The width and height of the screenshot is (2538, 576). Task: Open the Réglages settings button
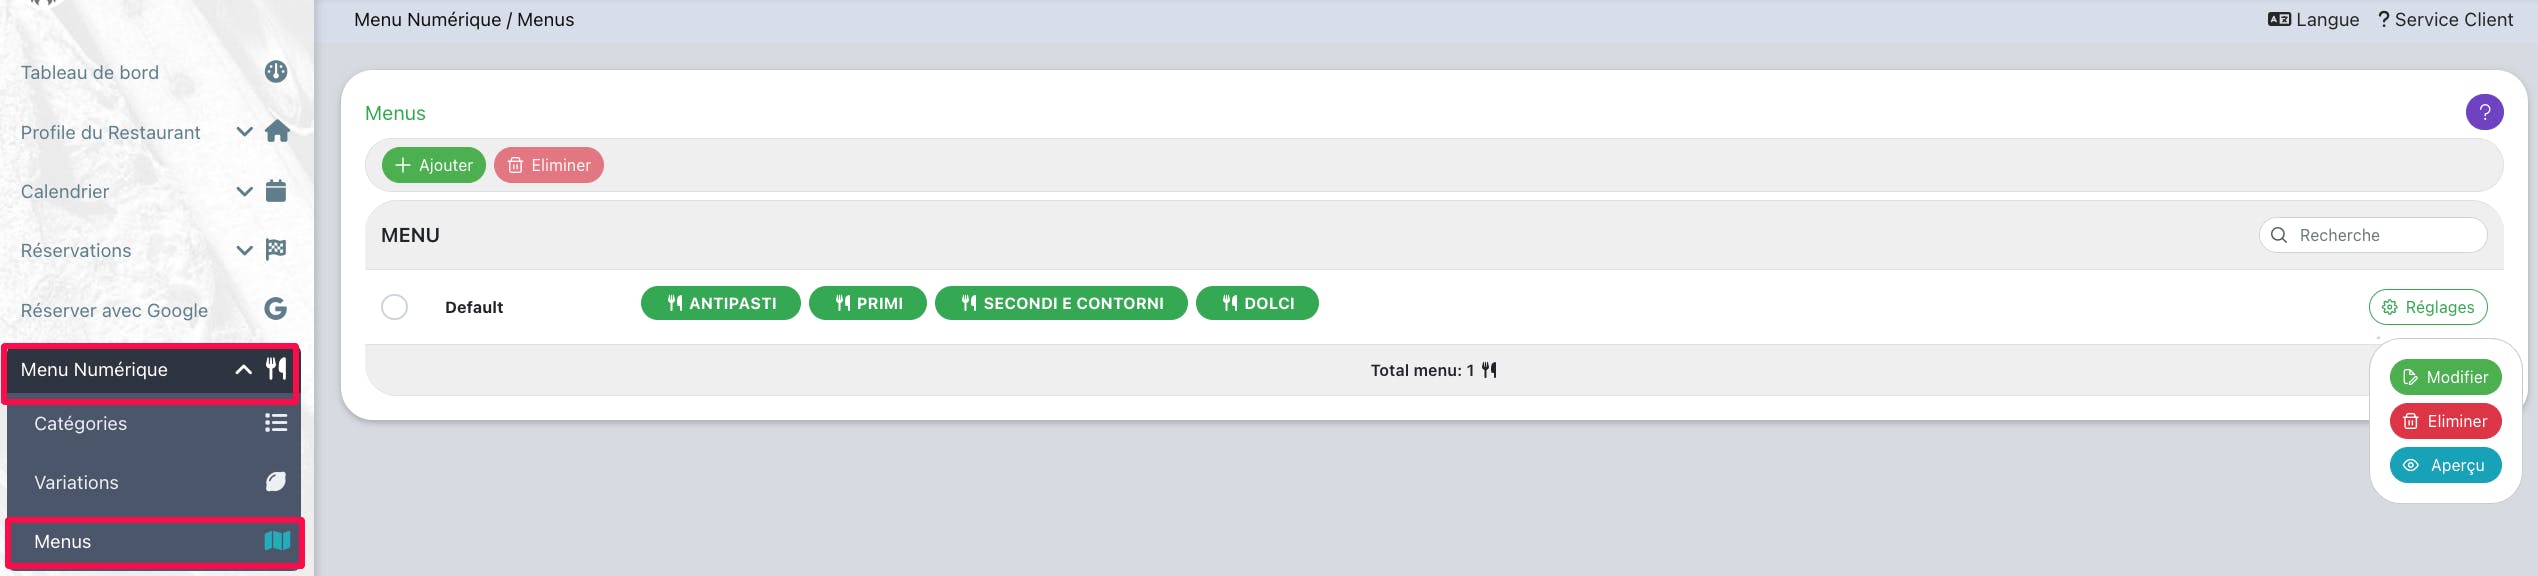[2427, 307]
